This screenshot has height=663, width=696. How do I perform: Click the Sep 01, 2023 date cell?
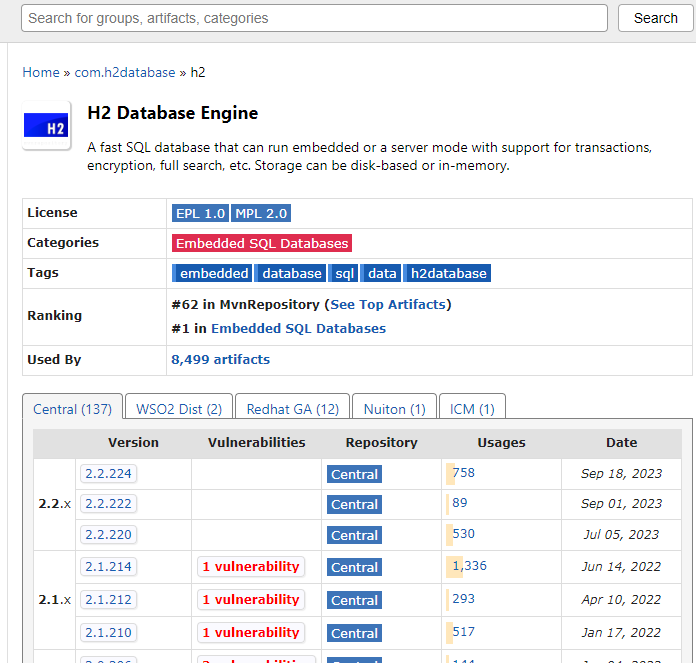click(621, 504)
